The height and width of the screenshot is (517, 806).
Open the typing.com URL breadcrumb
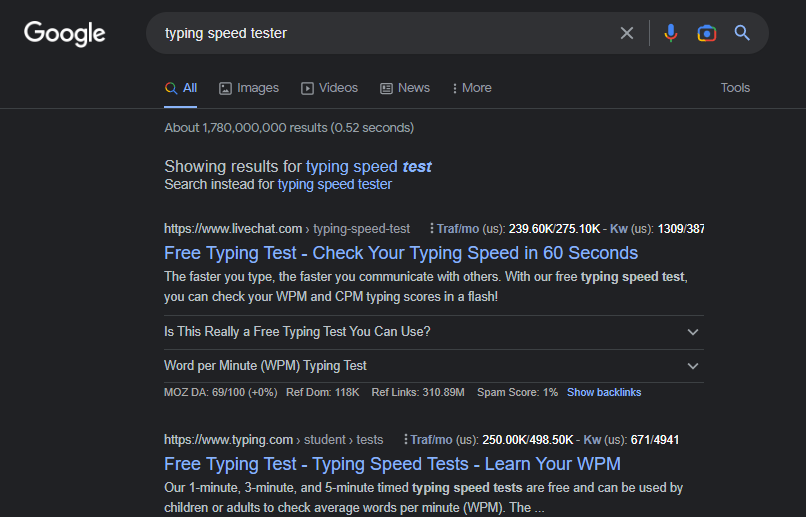(x=273, y=440)
